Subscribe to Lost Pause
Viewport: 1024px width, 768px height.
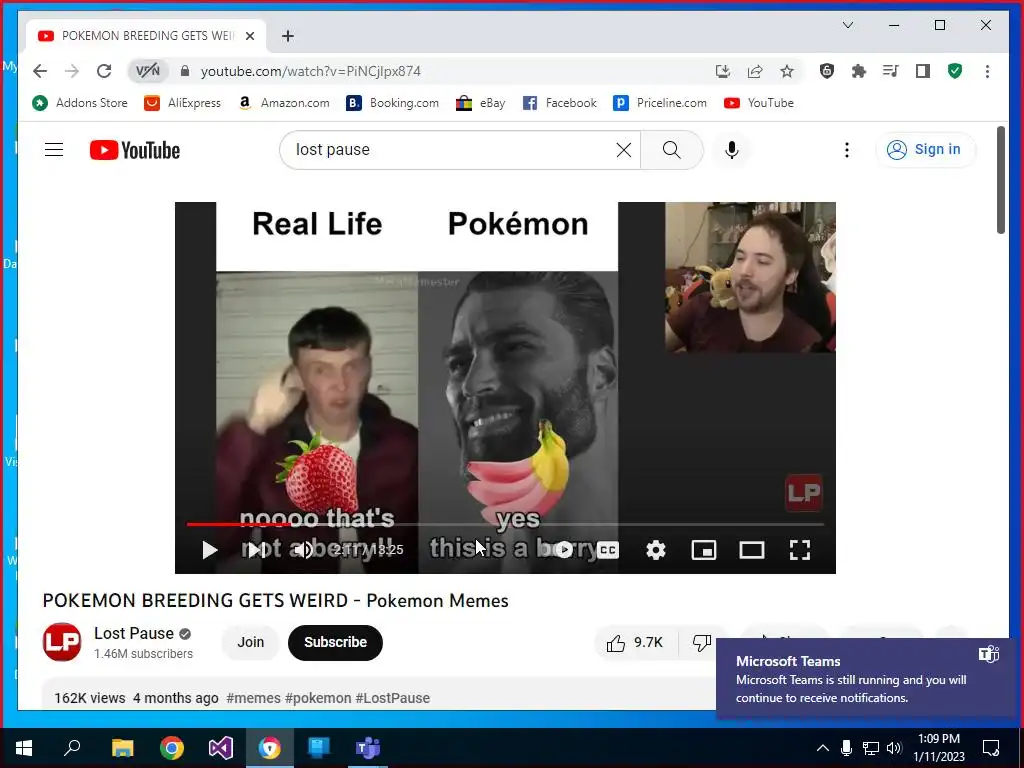click(x=335, y=643)
